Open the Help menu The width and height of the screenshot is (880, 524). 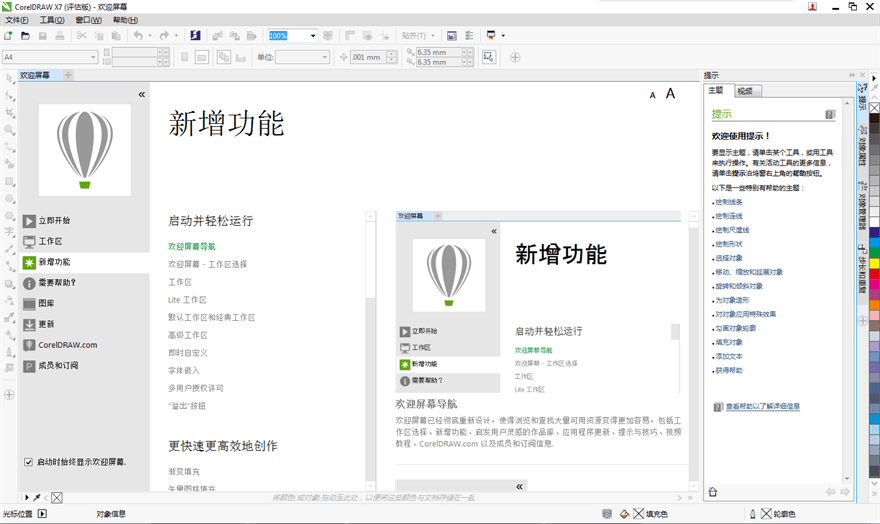point(125,20)
